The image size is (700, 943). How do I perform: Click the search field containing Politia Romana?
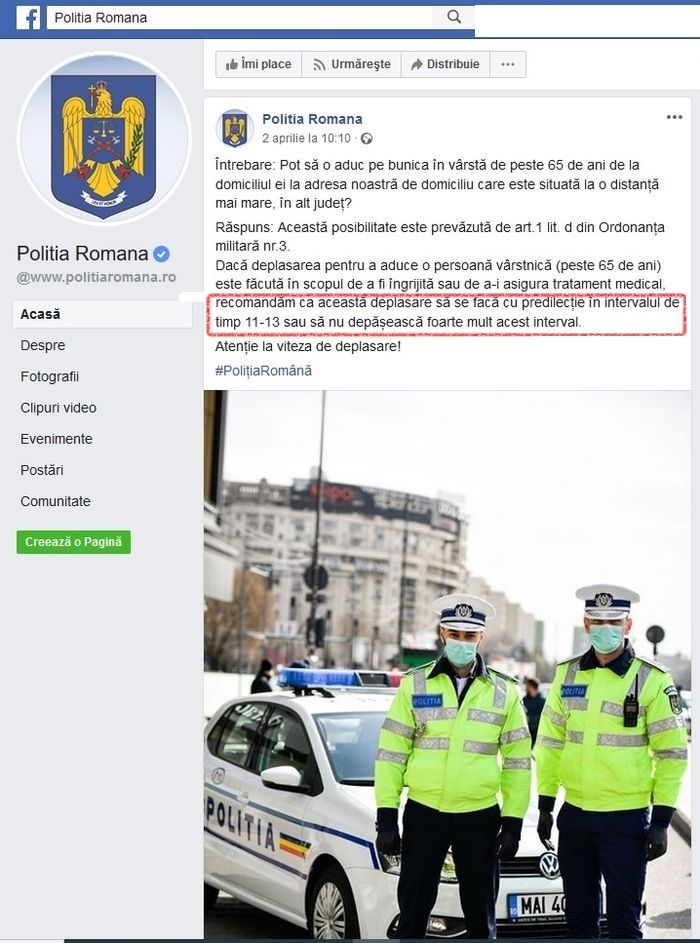(241, 17)
